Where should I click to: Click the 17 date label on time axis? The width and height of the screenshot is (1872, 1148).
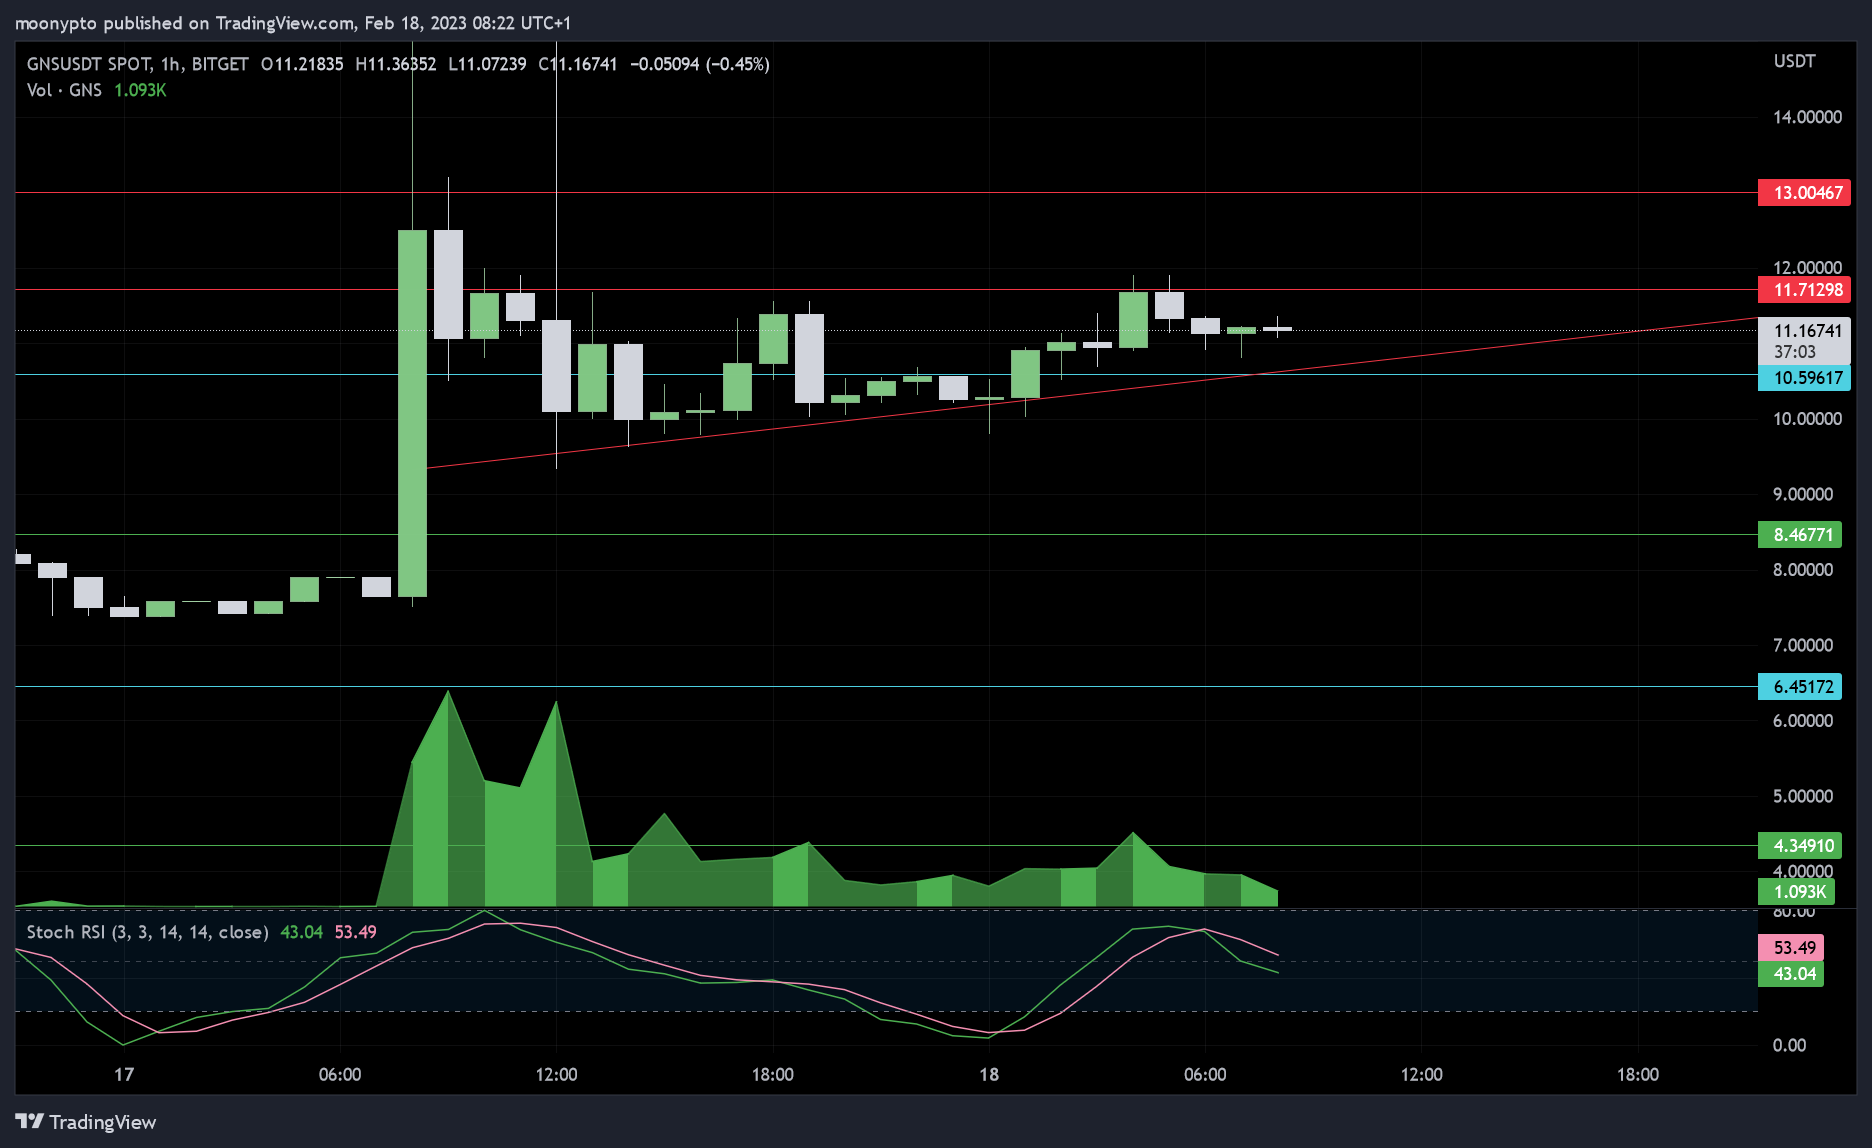pyautogui.click(x=124, y=1075)
